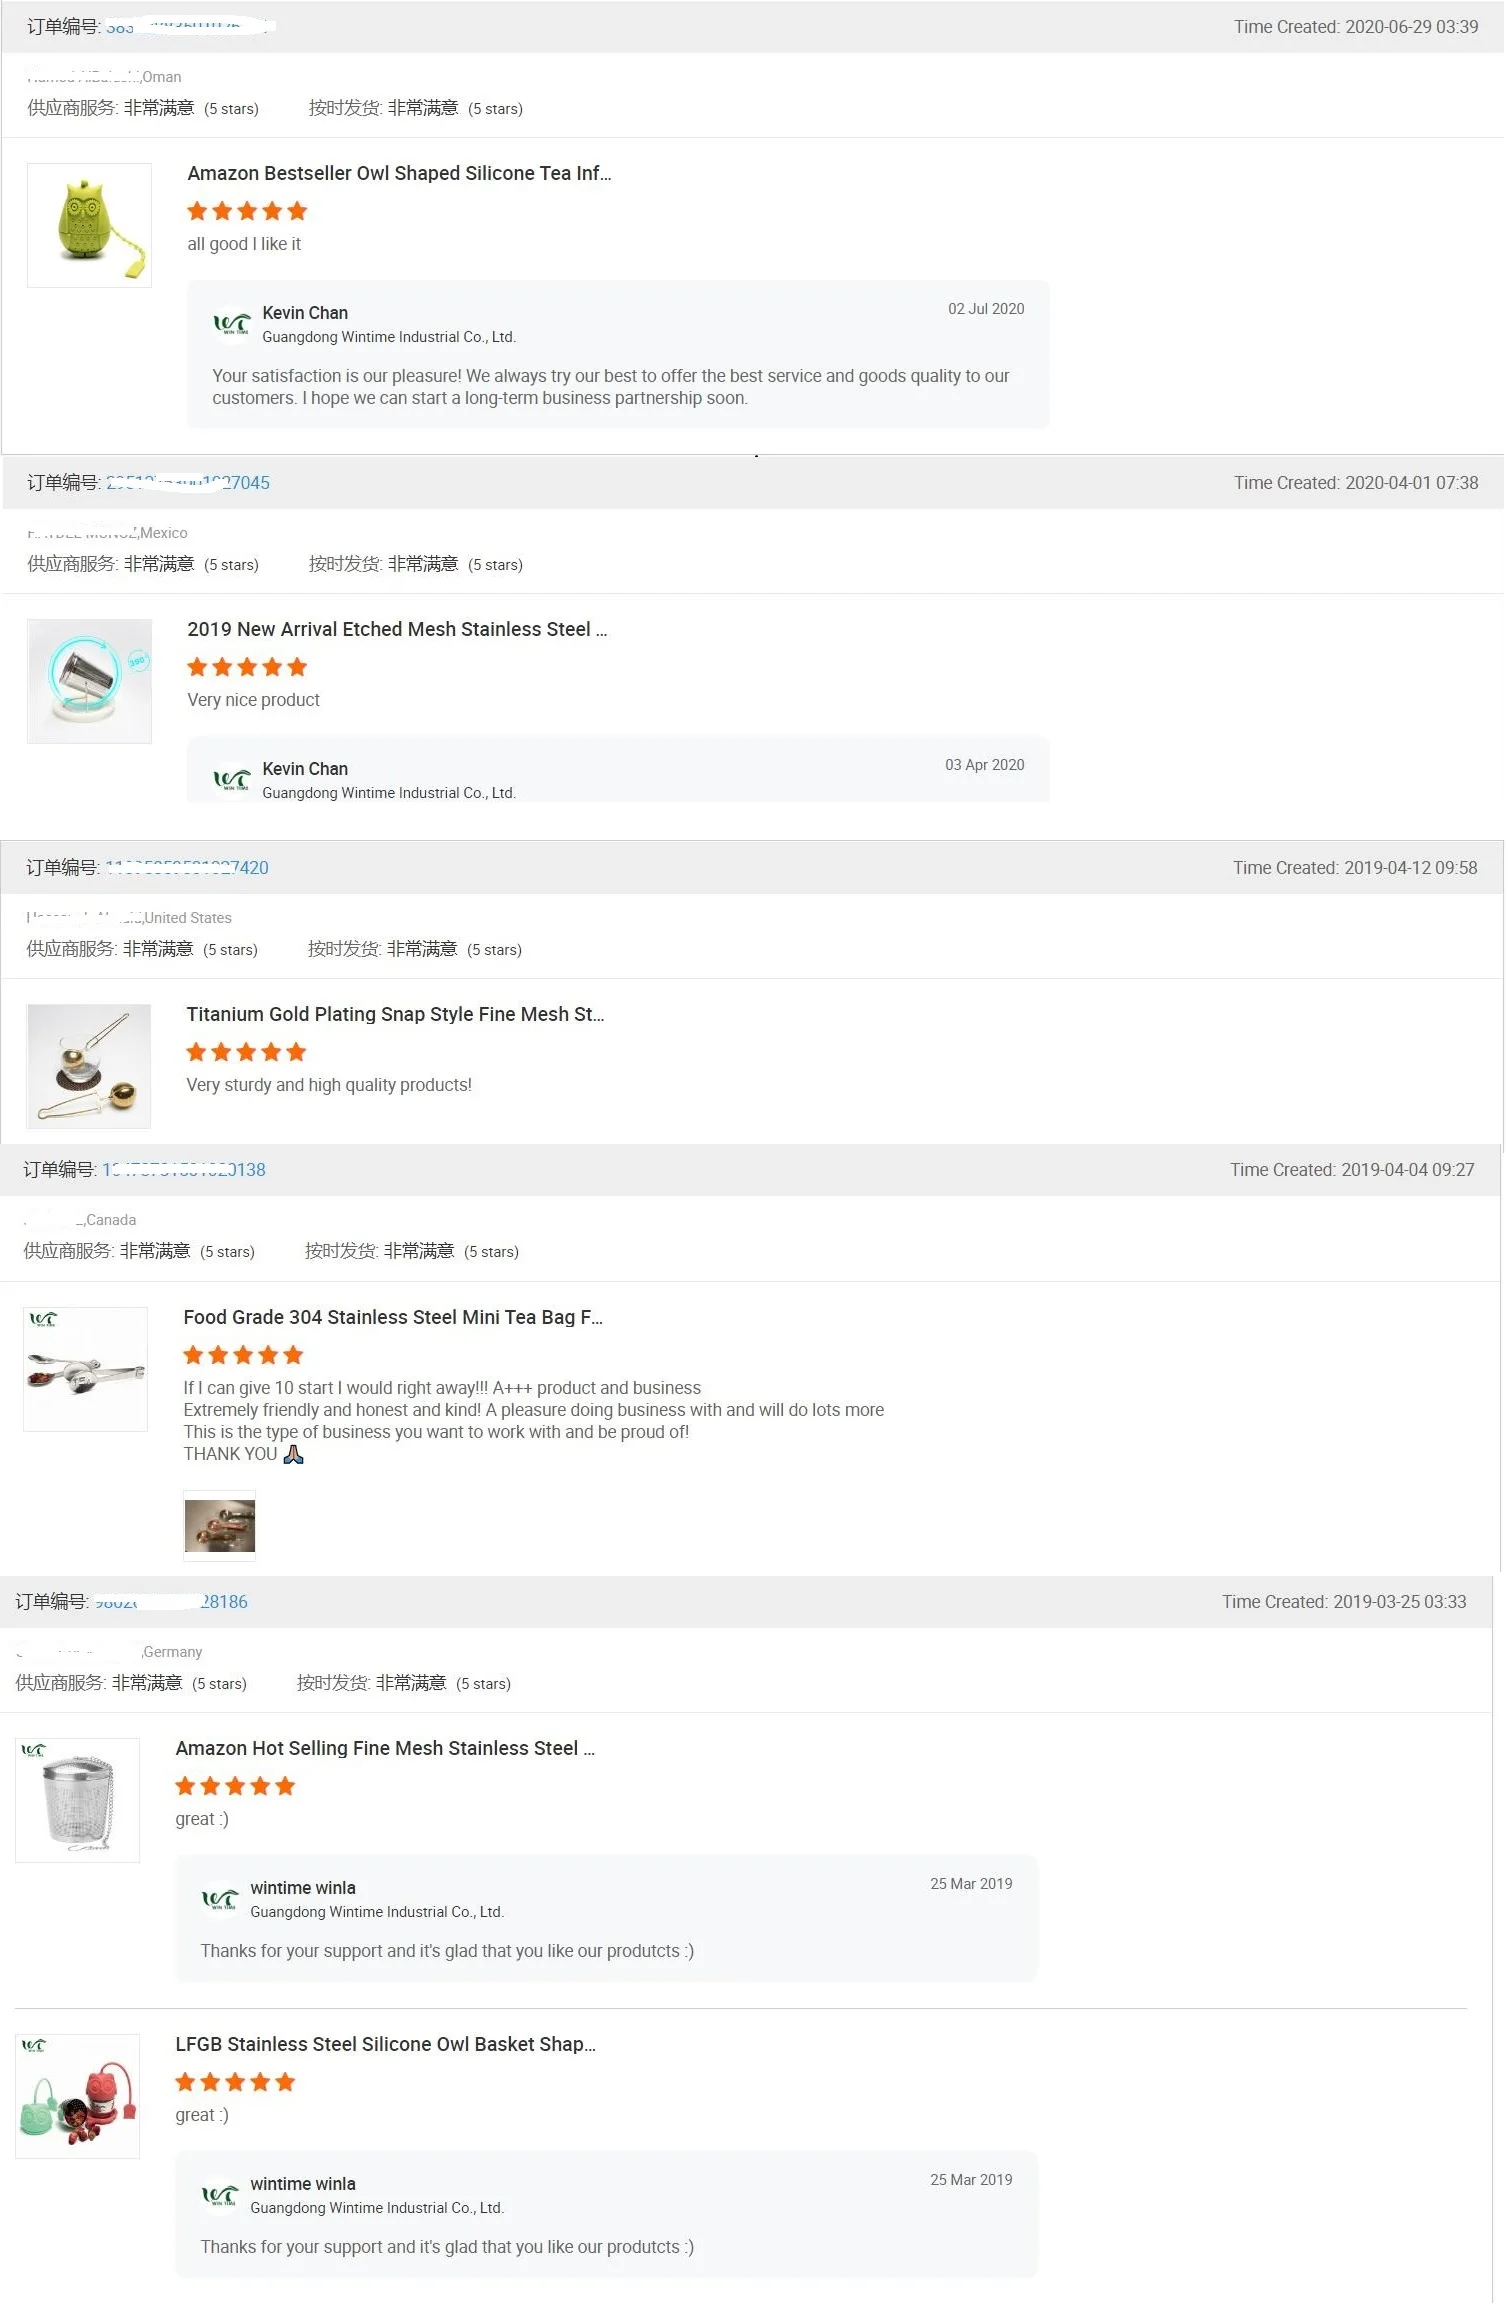
Task: Open order number ending in 7420
Action: coord(187,868)
